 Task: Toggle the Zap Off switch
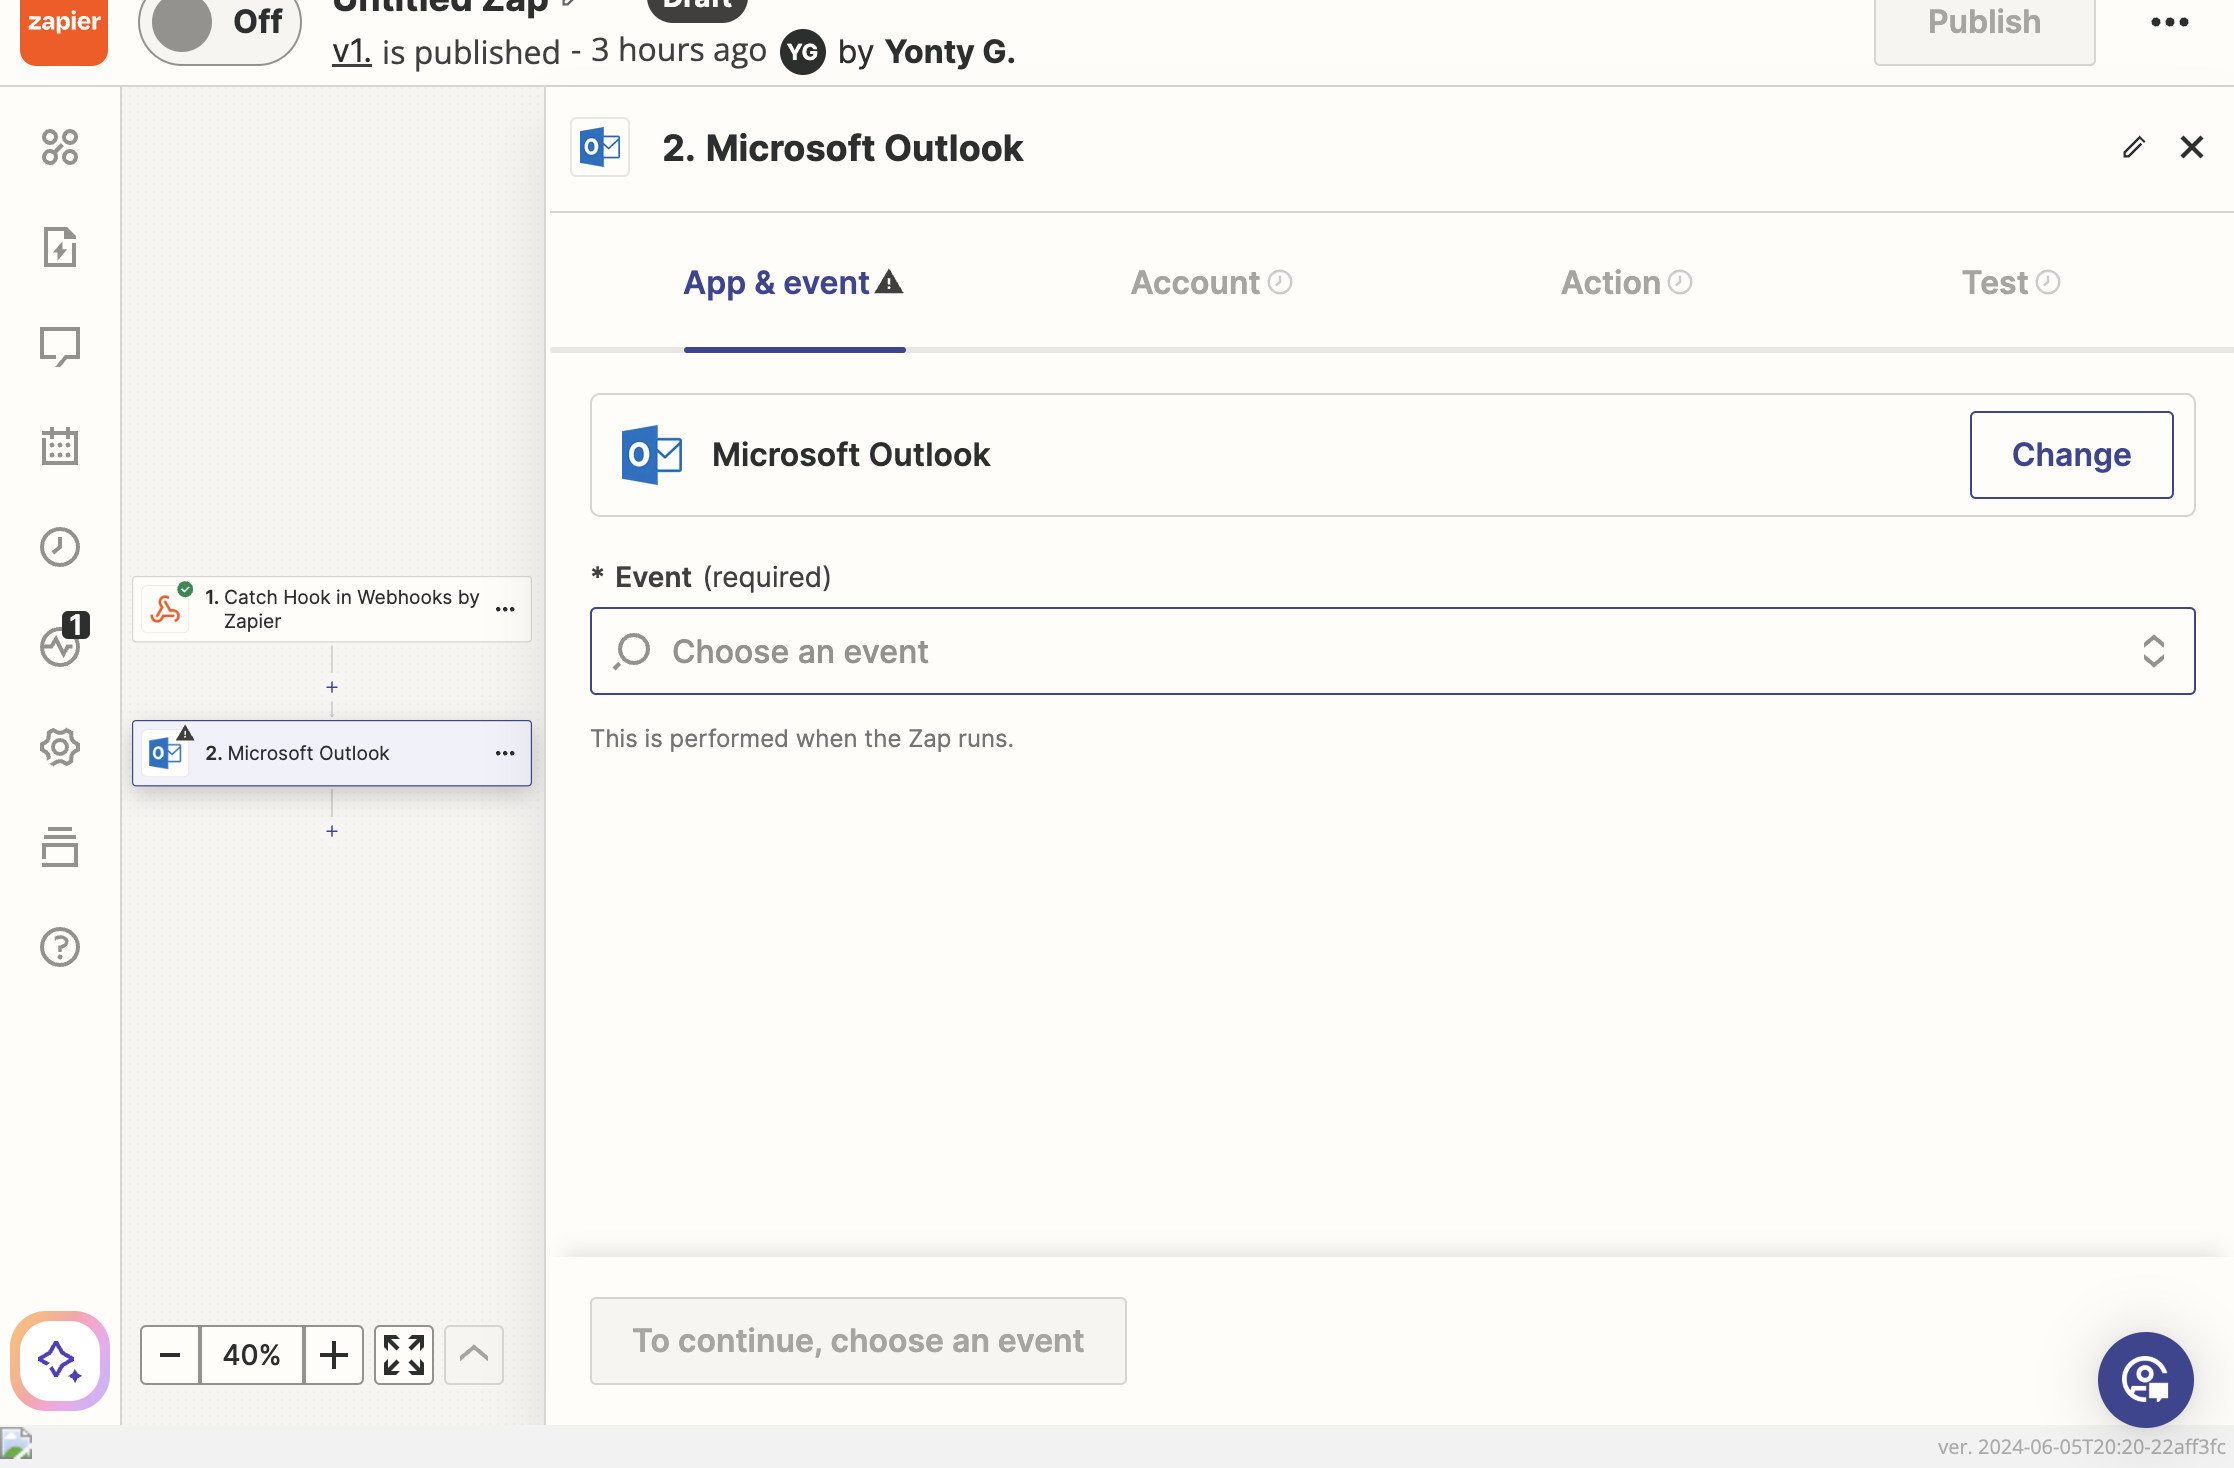click(220, 24)
